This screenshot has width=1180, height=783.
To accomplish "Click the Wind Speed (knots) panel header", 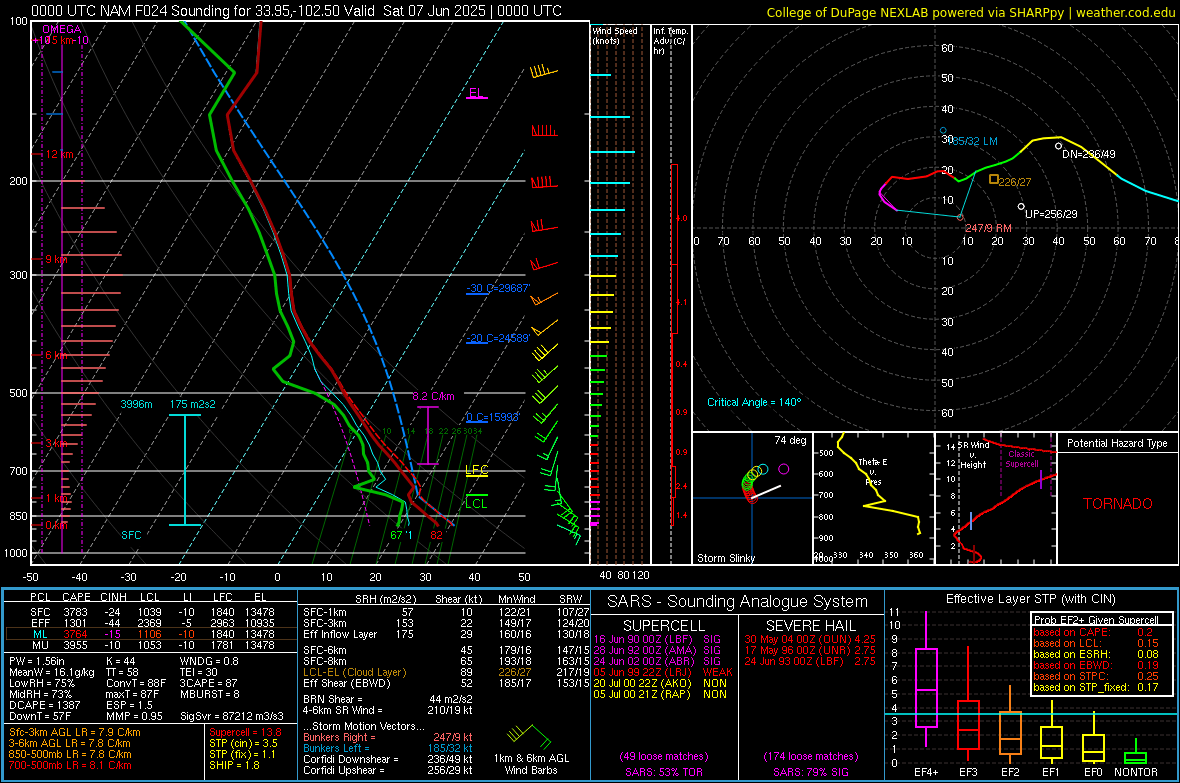I will click(614, 35).
